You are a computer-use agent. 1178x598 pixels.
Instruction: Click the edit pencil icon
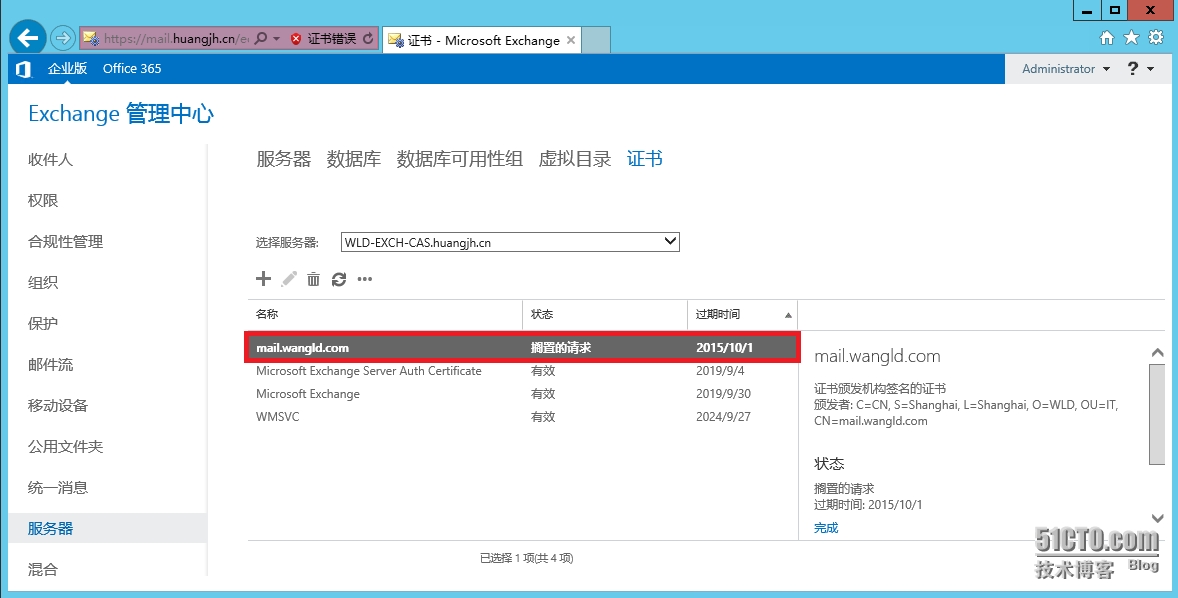pyautogui.click(x=289, y=279)
